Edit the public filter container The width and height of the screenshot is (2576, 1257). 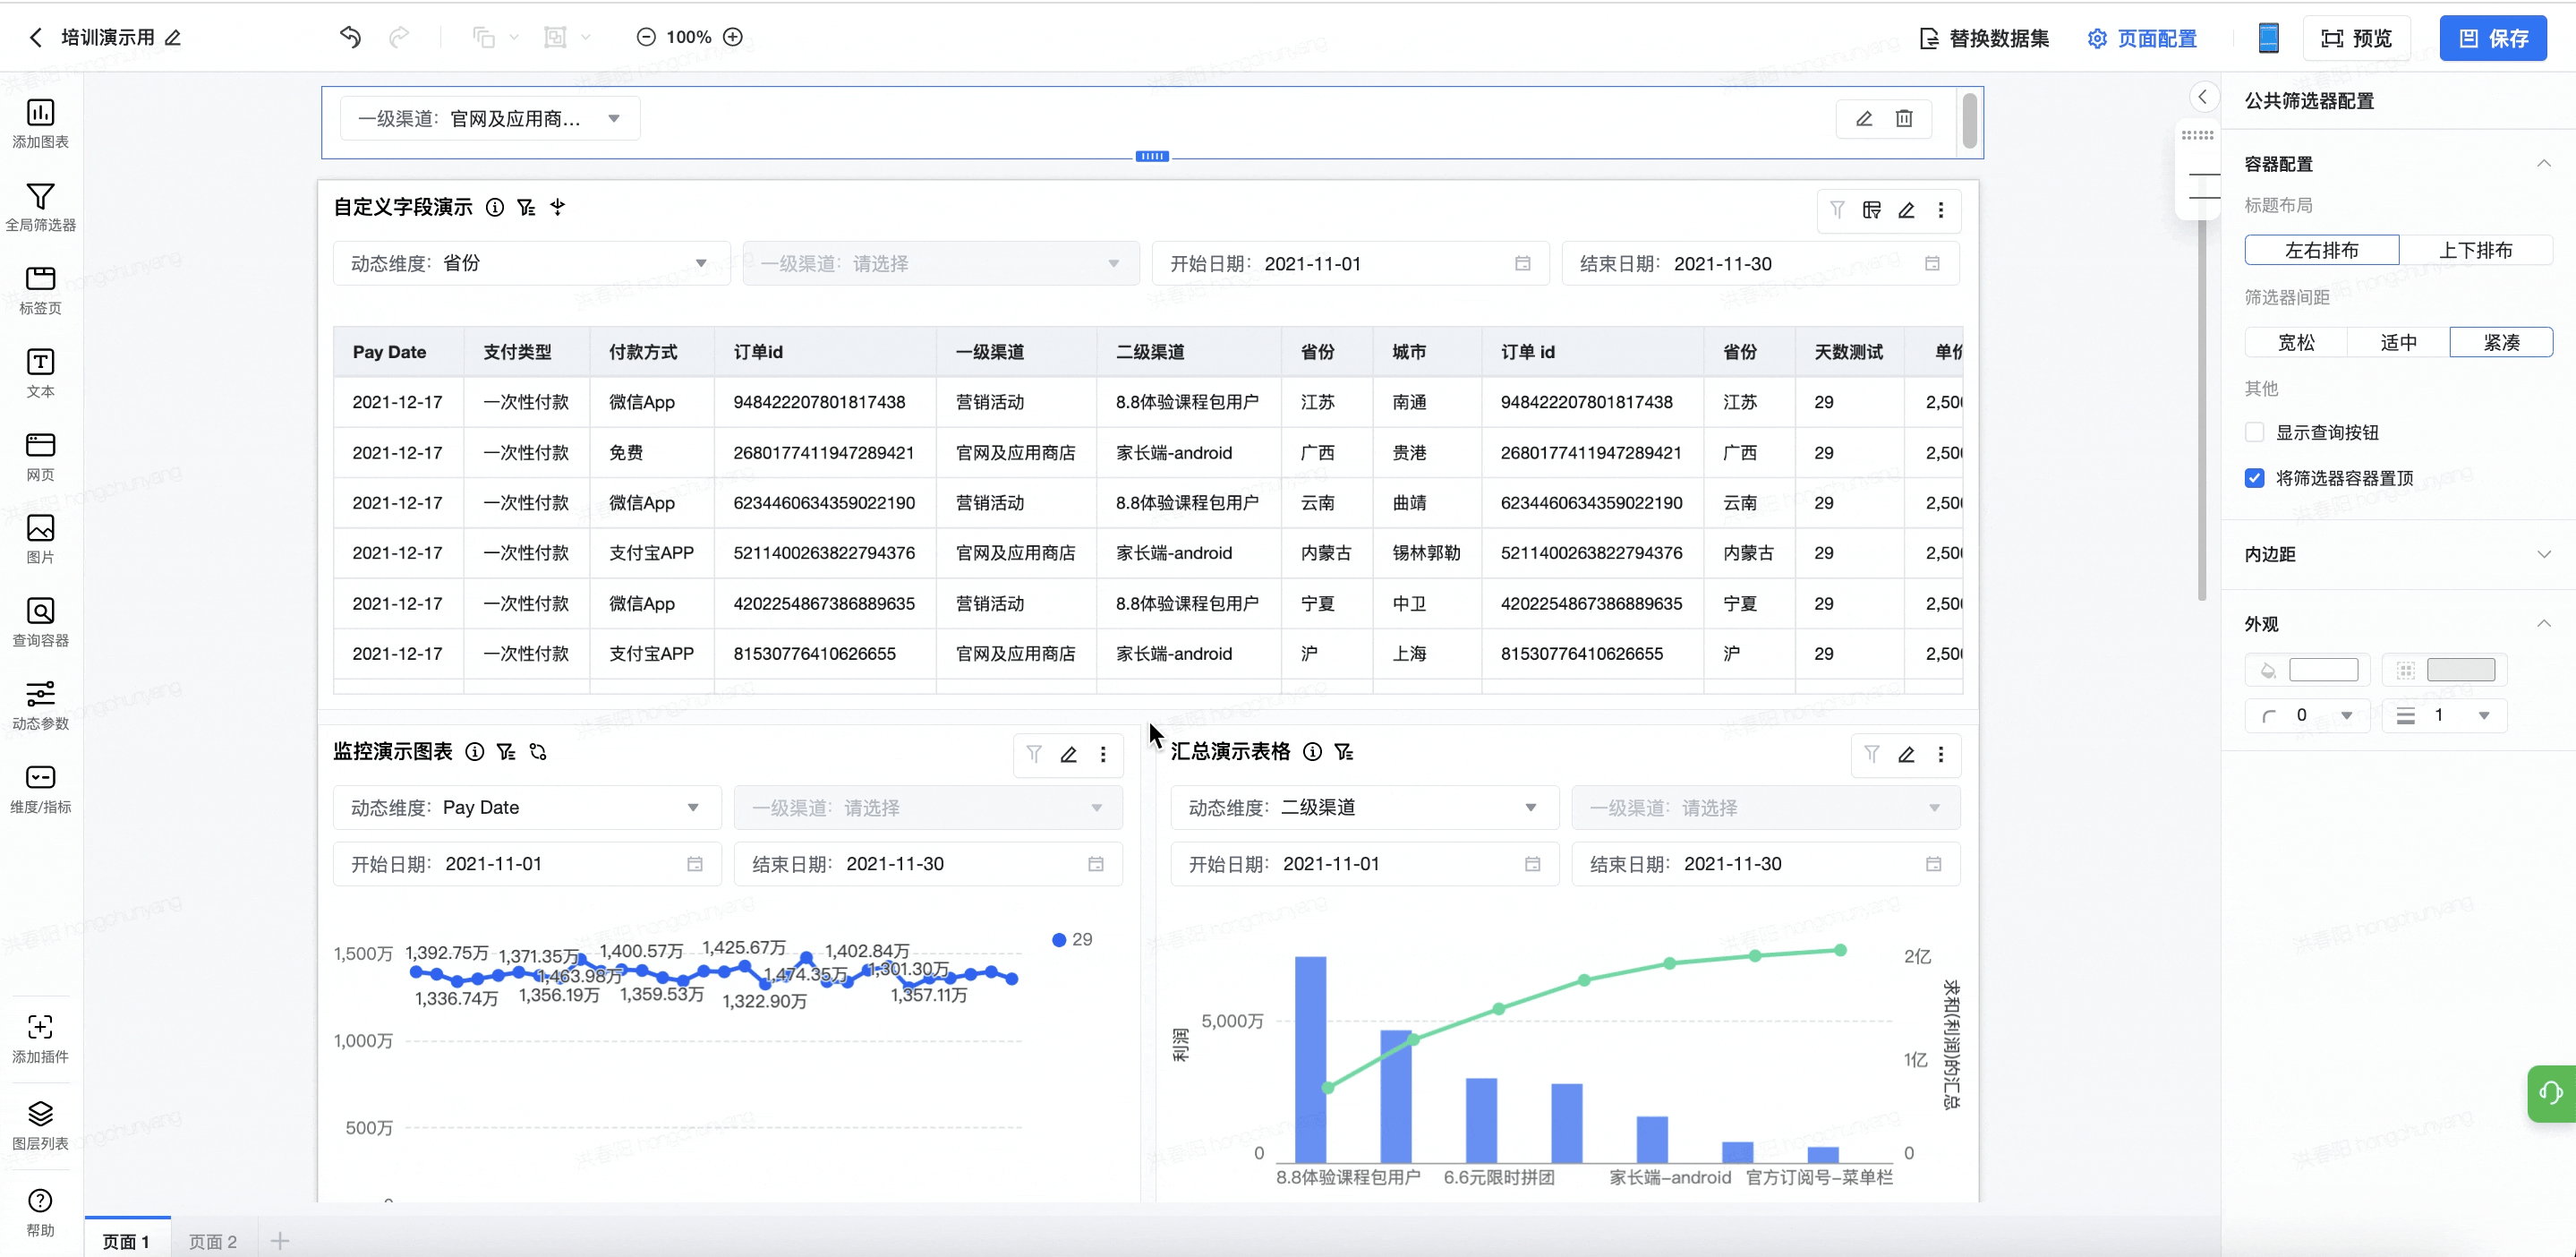coord(1864,118)
